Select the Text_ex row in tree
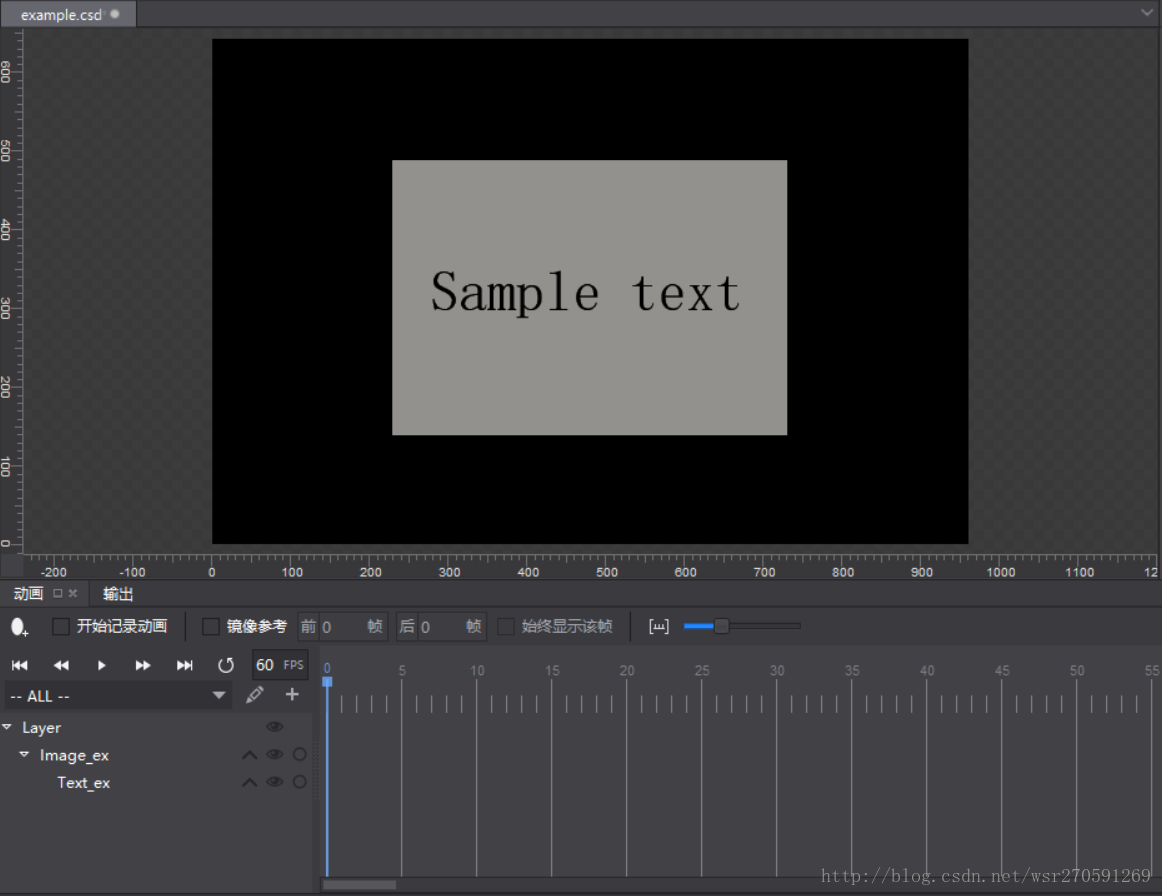 pyautogui.click(x=156, y=783)
